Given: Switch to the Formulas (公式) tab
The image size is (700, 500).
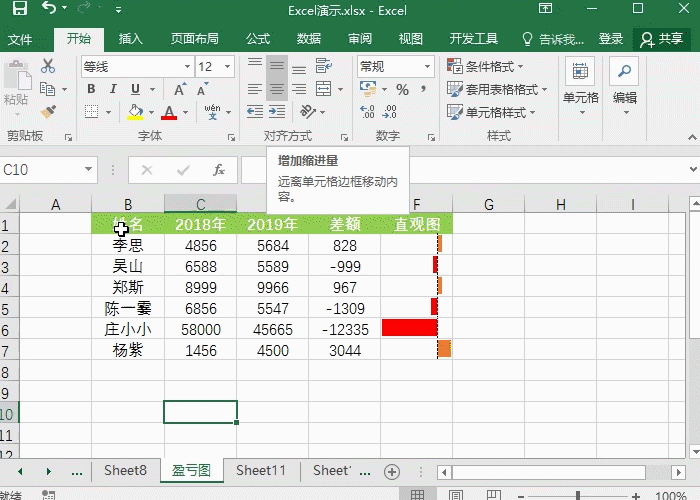Looking at the screenshot, I should tap(258, 39).
